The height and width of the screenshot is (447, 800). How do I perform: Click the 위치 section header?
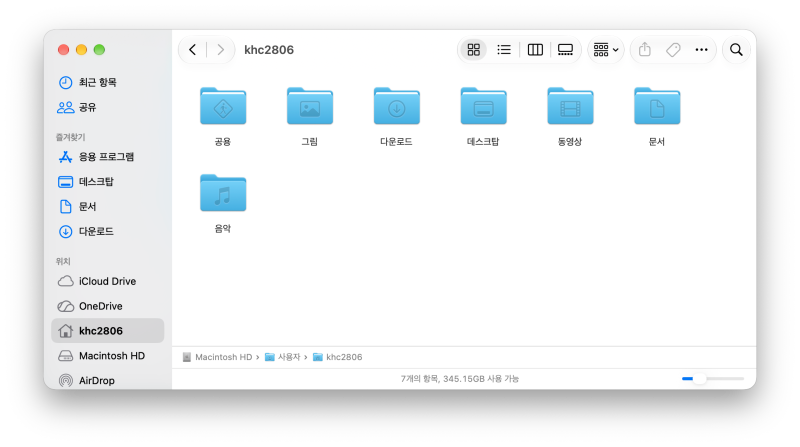pyautogui.click(x=63, y=261)
